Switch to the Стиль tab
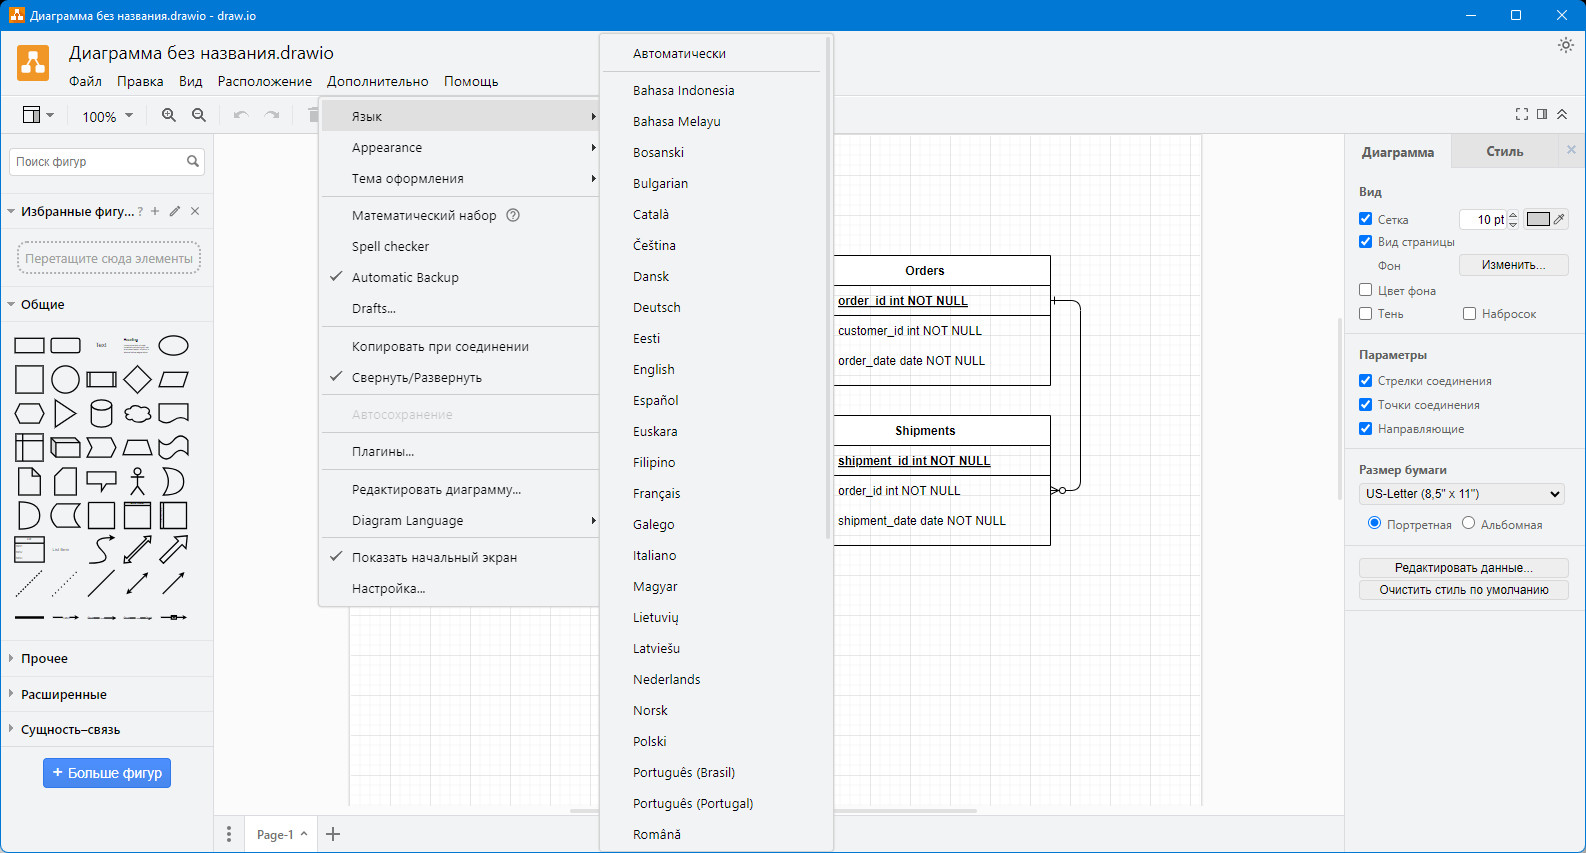1586x853 pixels. [1505, 151]
